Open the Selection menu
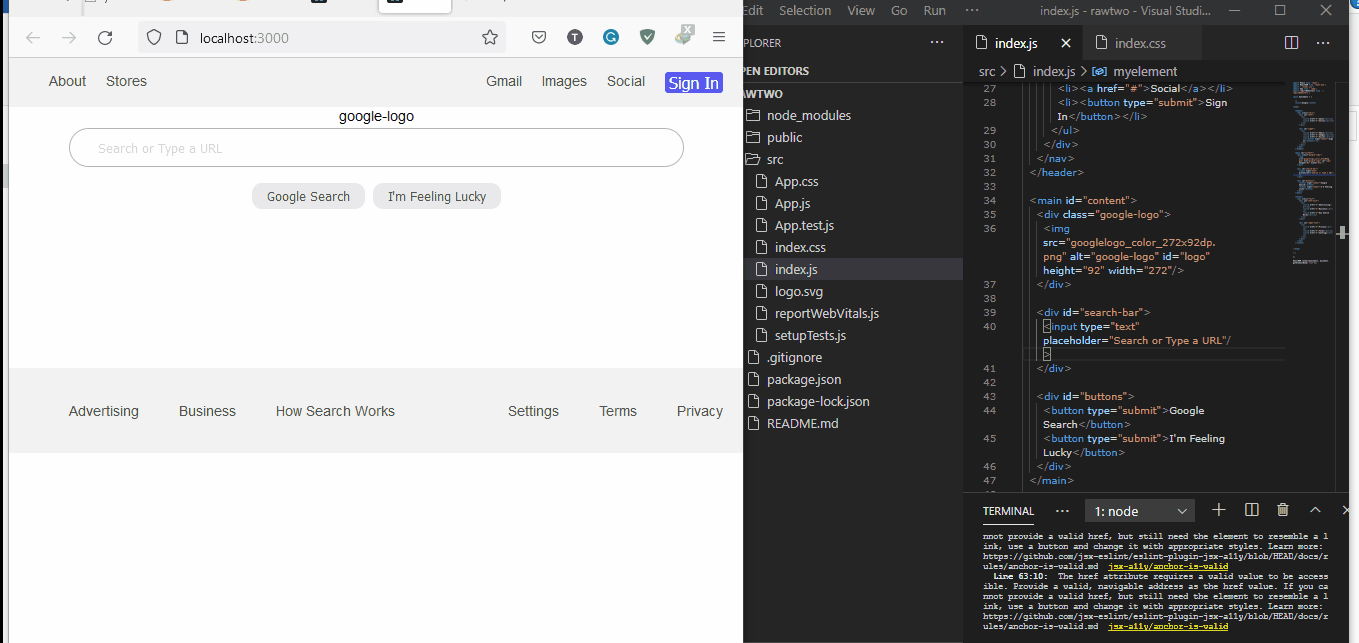This screenshot has width=1359, height=643. tap(805, 10)
